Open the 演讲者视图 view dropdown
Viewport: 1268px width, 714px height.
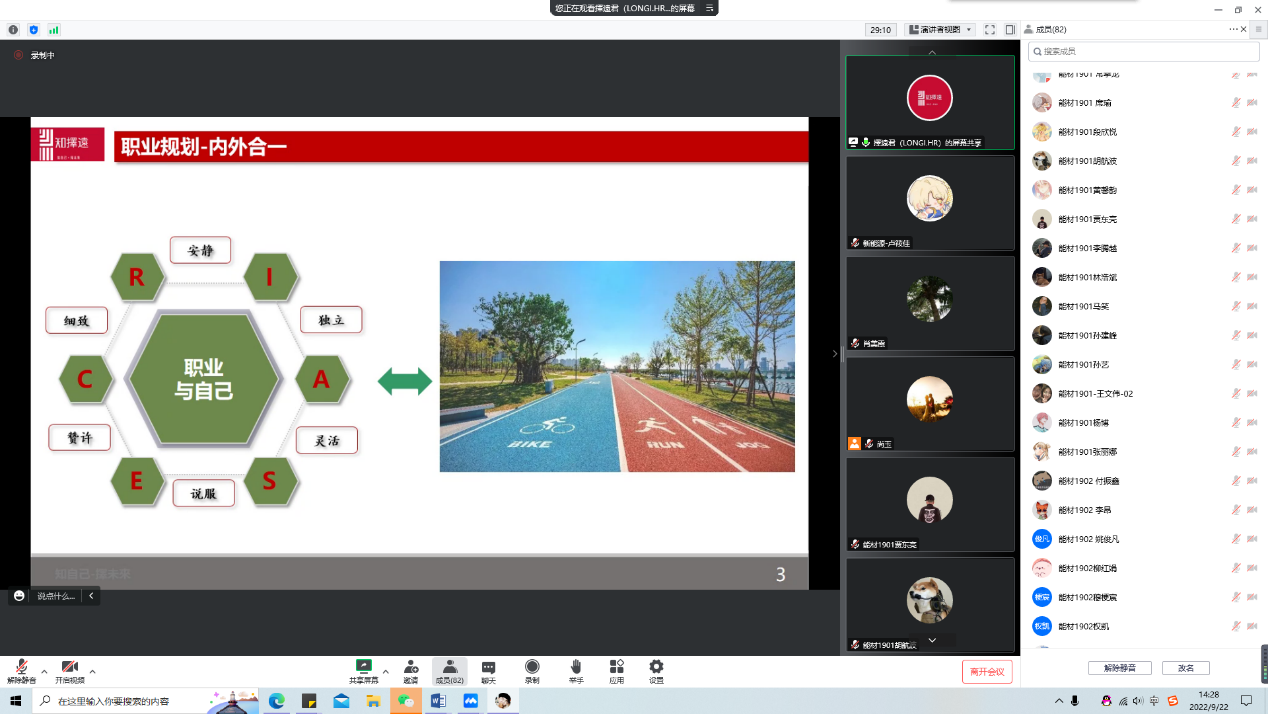pos(940,30)
